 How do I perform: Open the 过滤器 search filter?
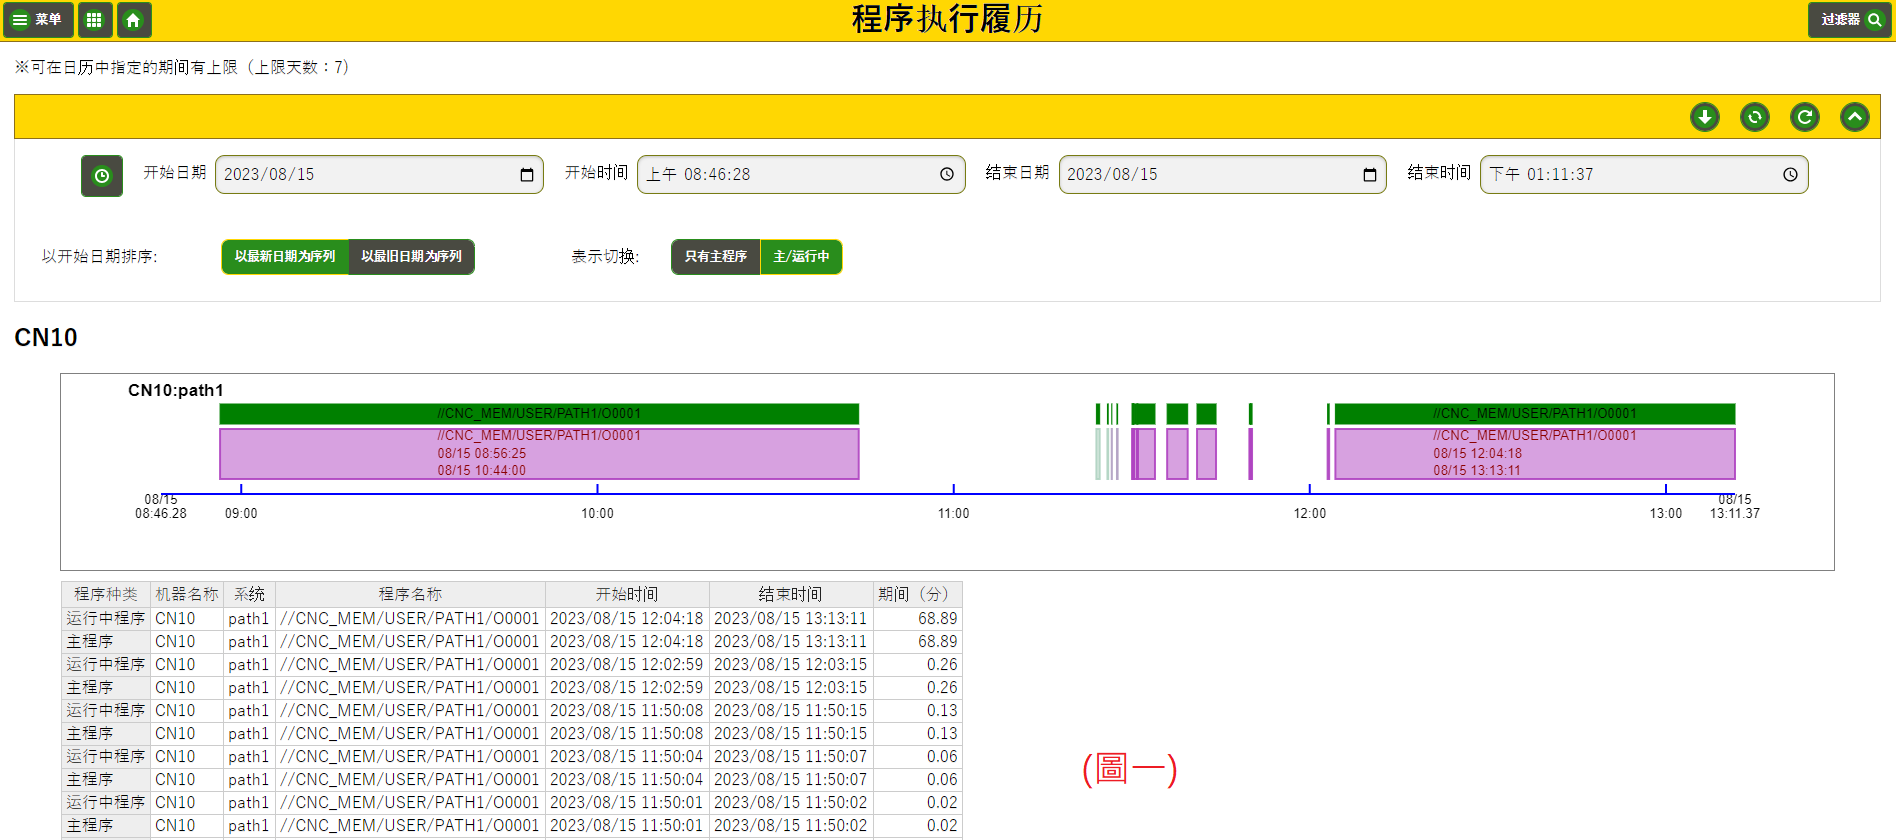pos(1849,20)
